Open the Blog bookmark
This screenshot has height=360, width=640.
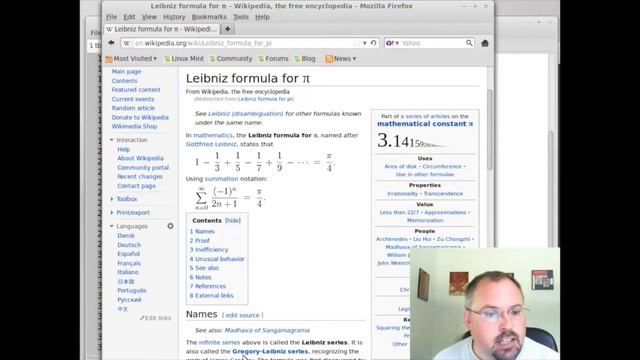point(305,59)
